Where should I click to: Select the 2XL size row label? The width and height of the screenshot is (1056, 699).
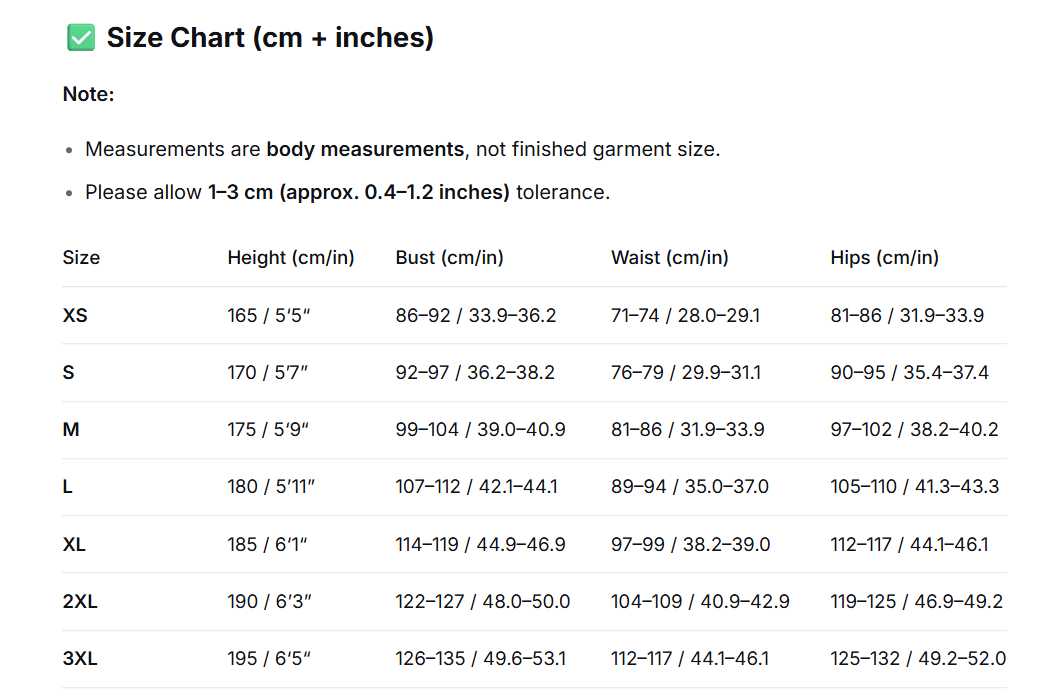(x=80, y=601)
